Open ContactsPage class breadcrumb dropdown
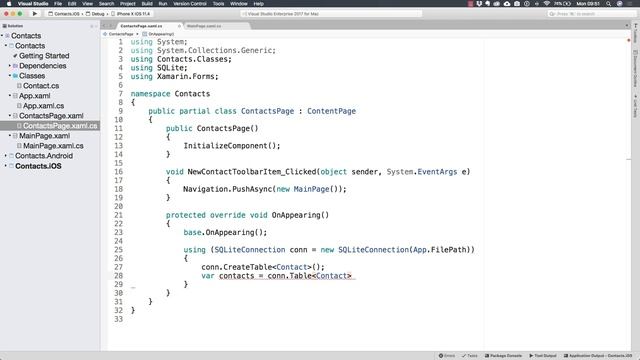 [120, 34]
